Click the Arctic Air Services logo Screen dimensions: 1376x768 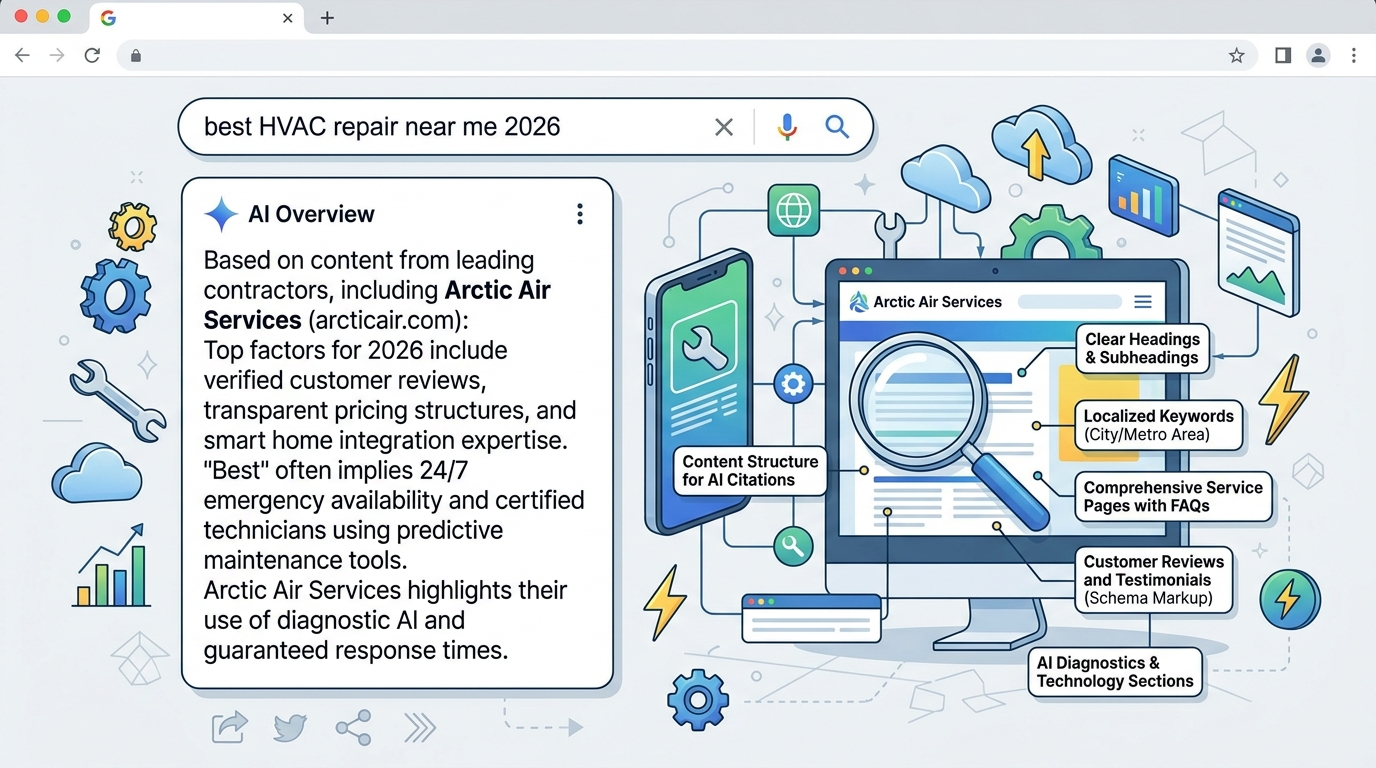pyautogui.click(x=857, y=302)
